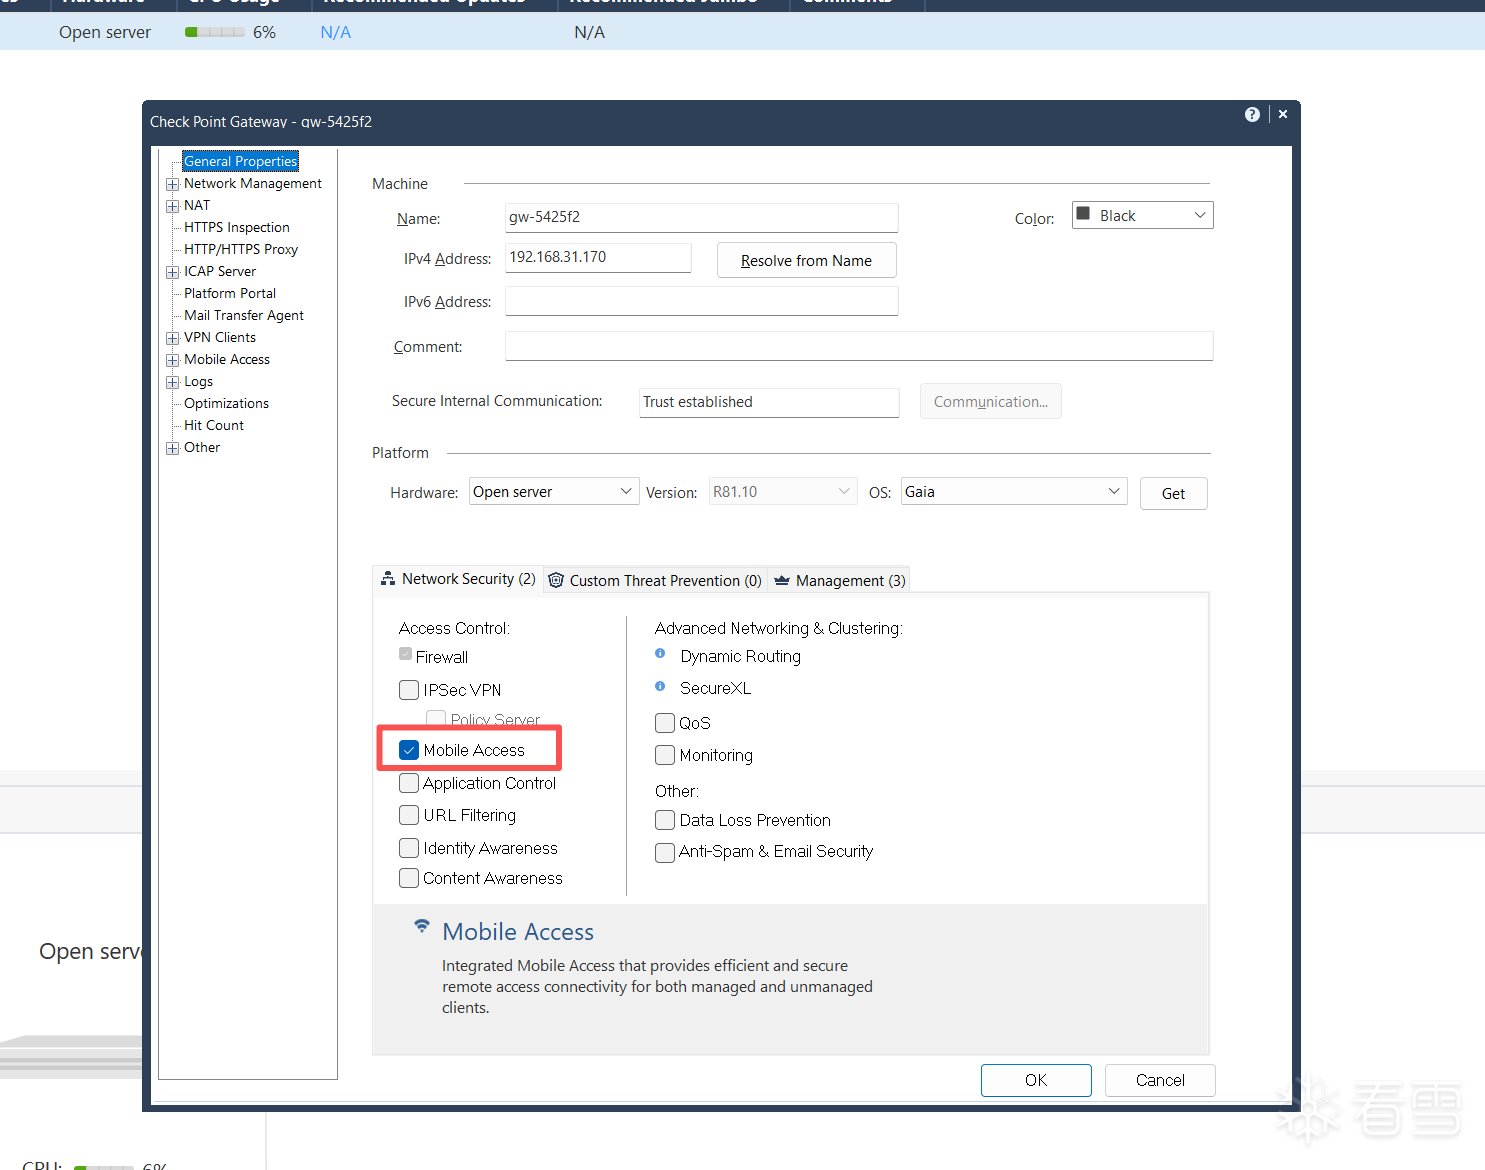
Task: Select General Properties in the tree
Action: point(240,161)
